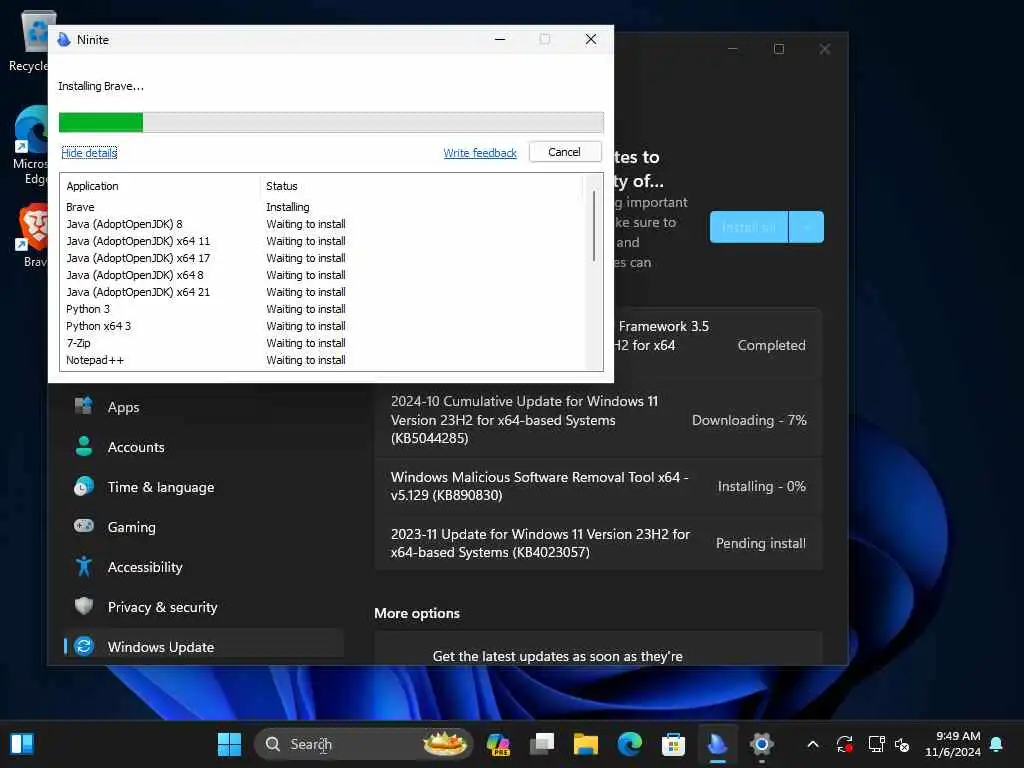Open the Recycle Bin desktop icon
This screenshot has height=768, width=1024.
[30, 40]
